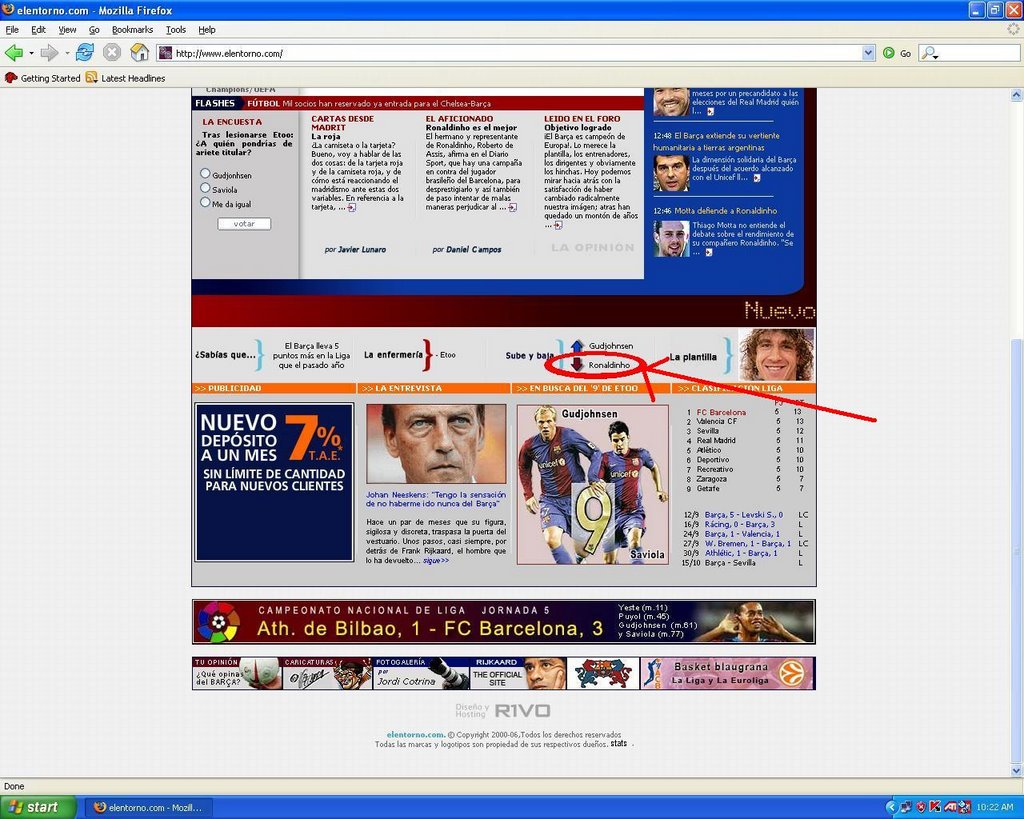Click inside the URL address field

coord(516,54)
